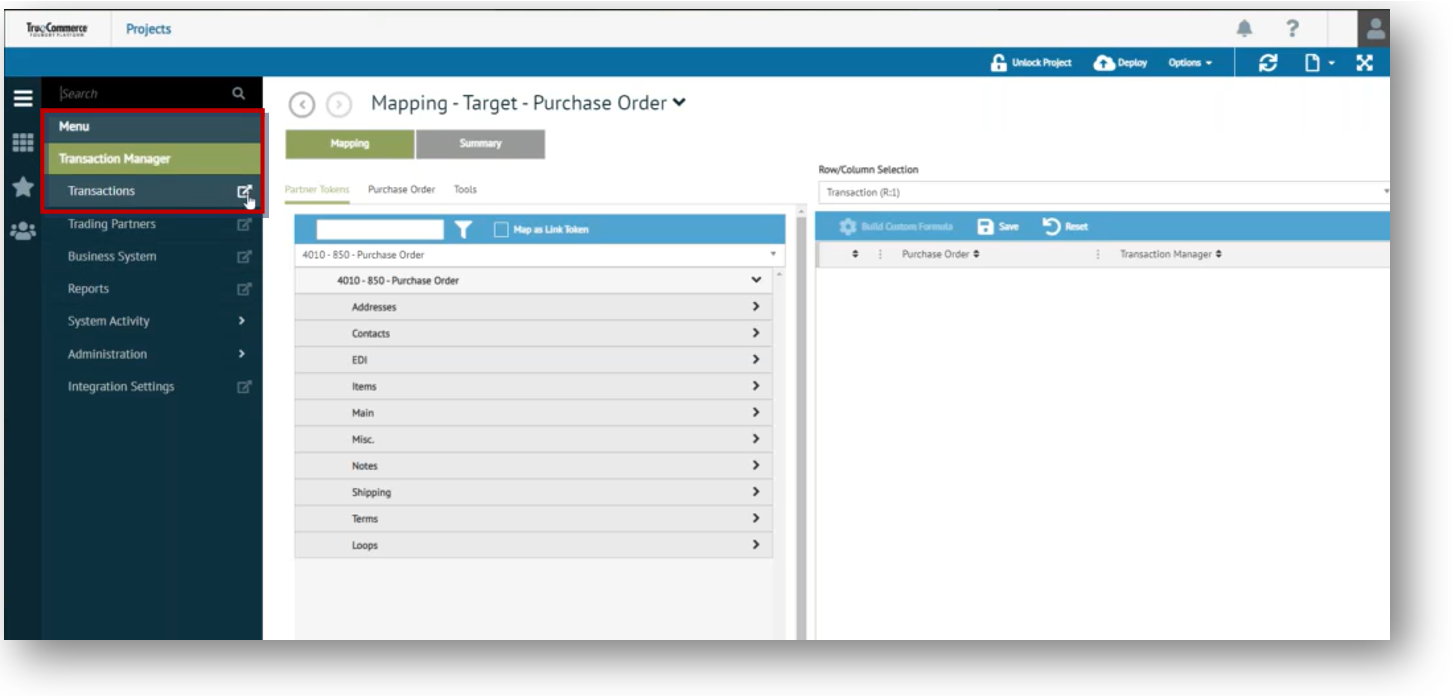Click the token filter text field
Image resolution: width=1453 pixels, height=696 pixels.
[x=379, y=230]
